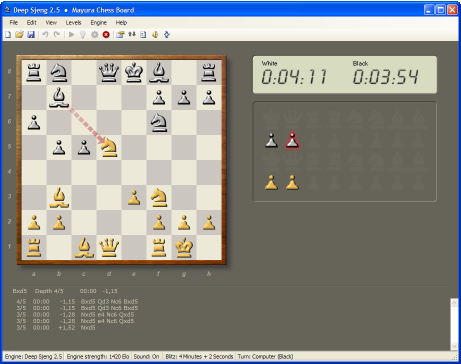Select the black bishop on f8
Image resolution: width=461 pixels, height=364 pixels.
click(x=159, y=72)
